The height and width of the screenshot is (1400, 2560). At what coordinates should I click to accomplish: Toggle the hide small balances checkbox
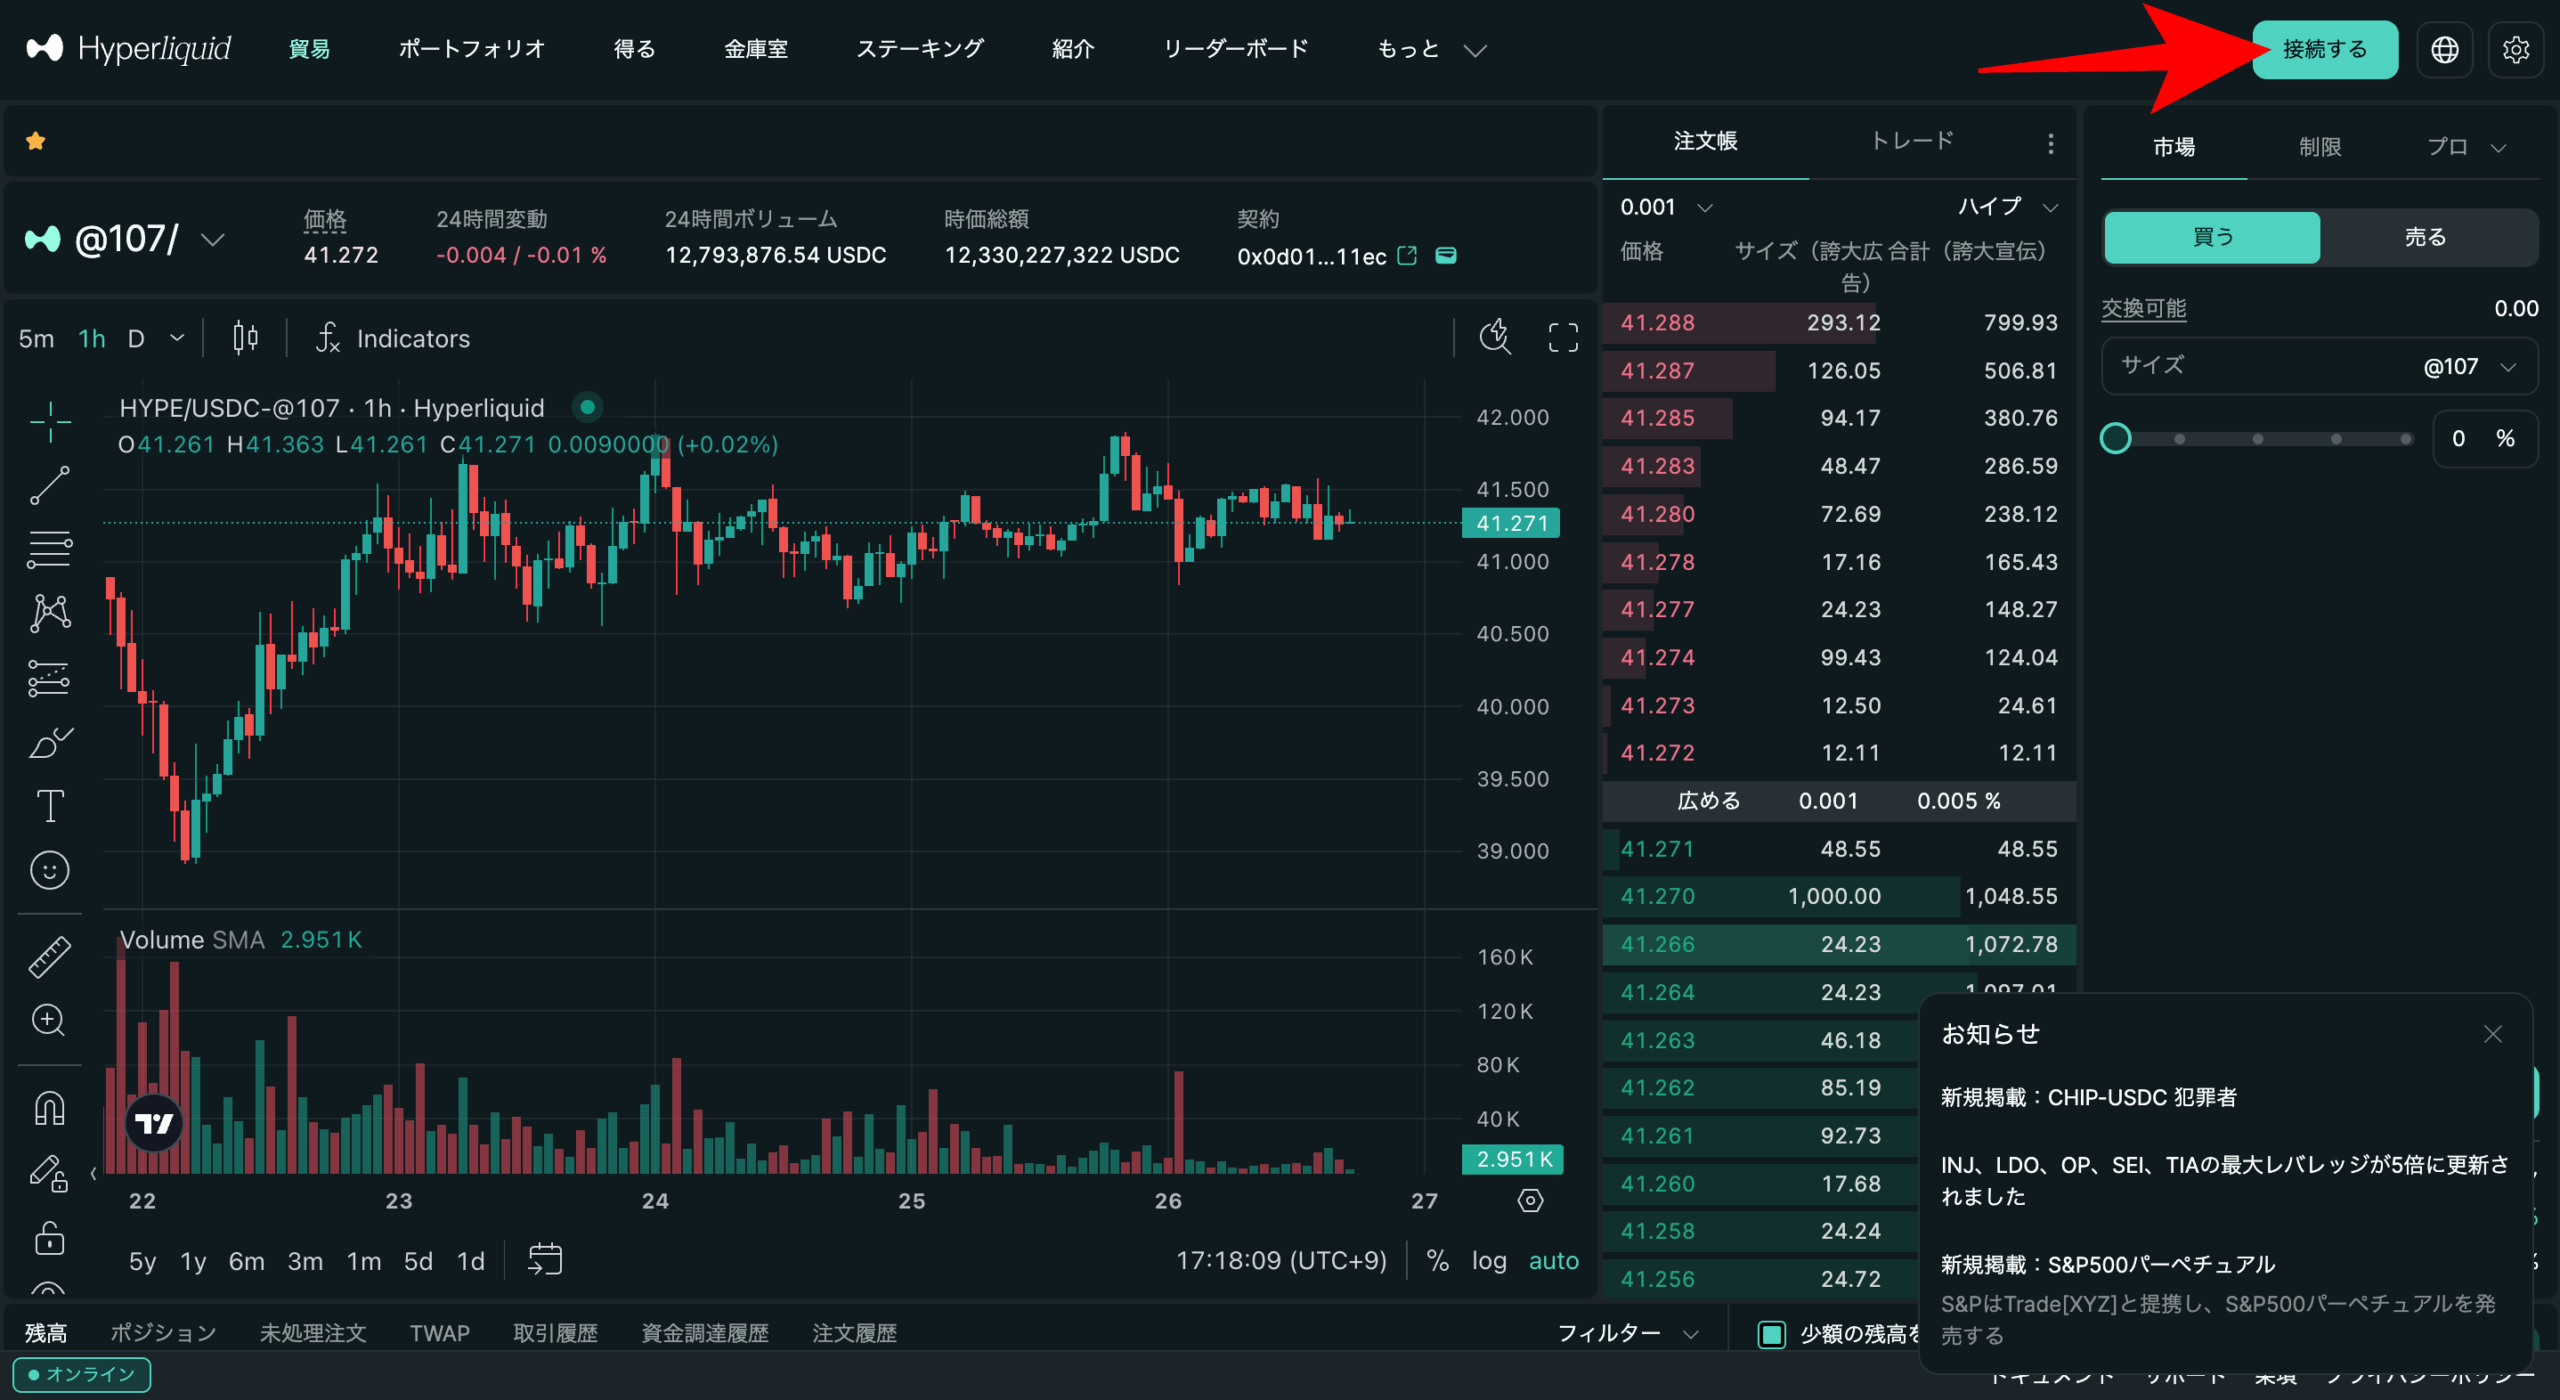tap(1771, 1334)
